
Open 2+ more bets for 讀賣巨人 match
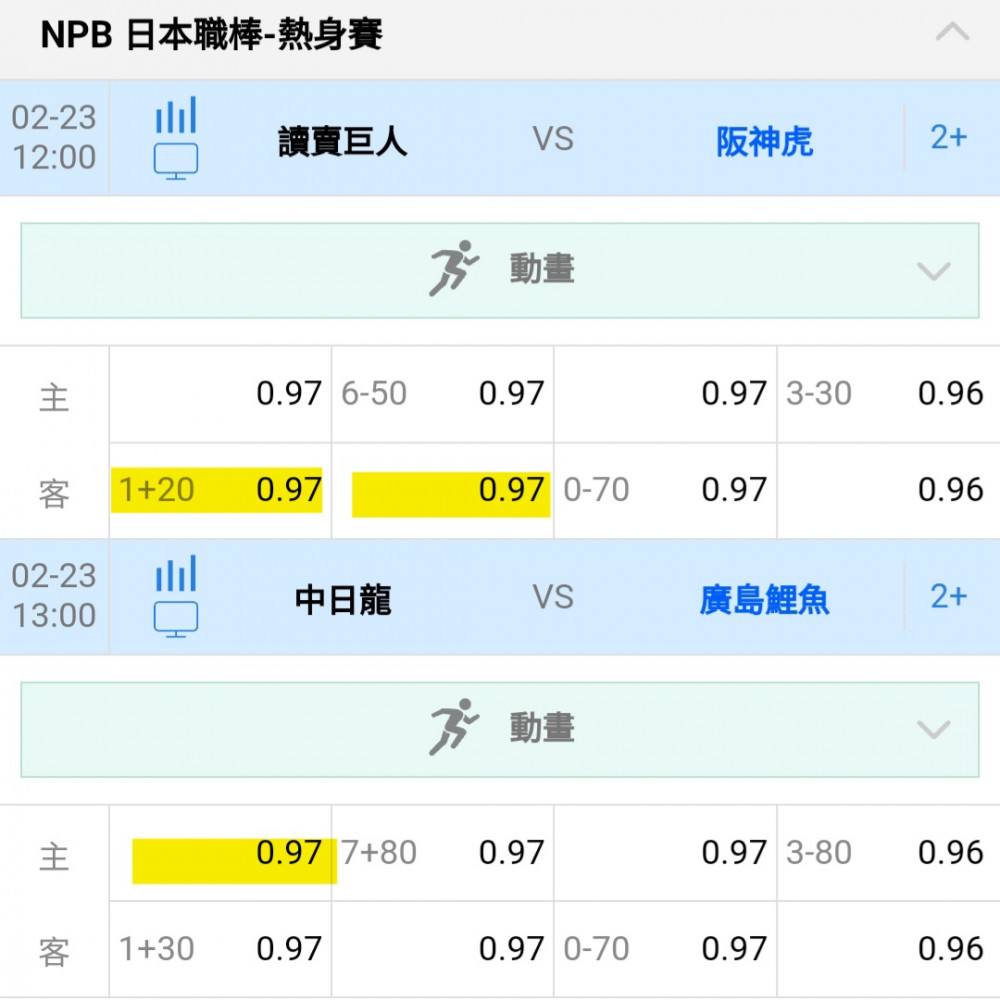[x=948, y=138]
